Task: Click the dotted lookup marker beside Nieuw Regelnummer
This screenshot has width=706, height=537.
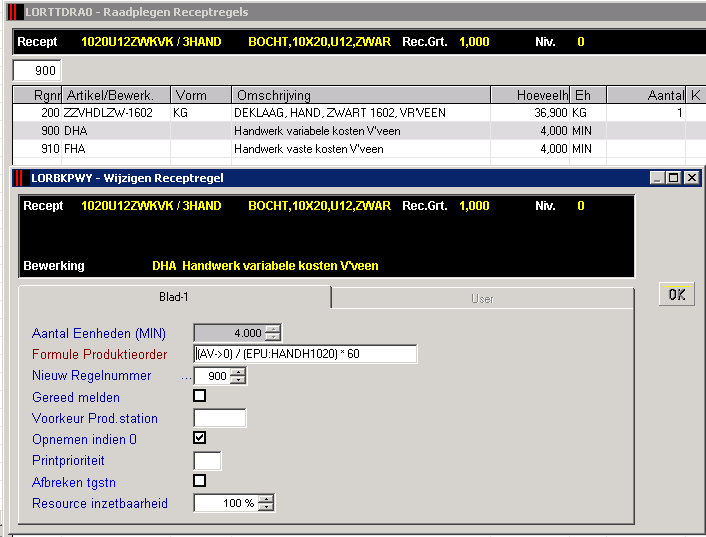Action: click(x=186, y=379)
